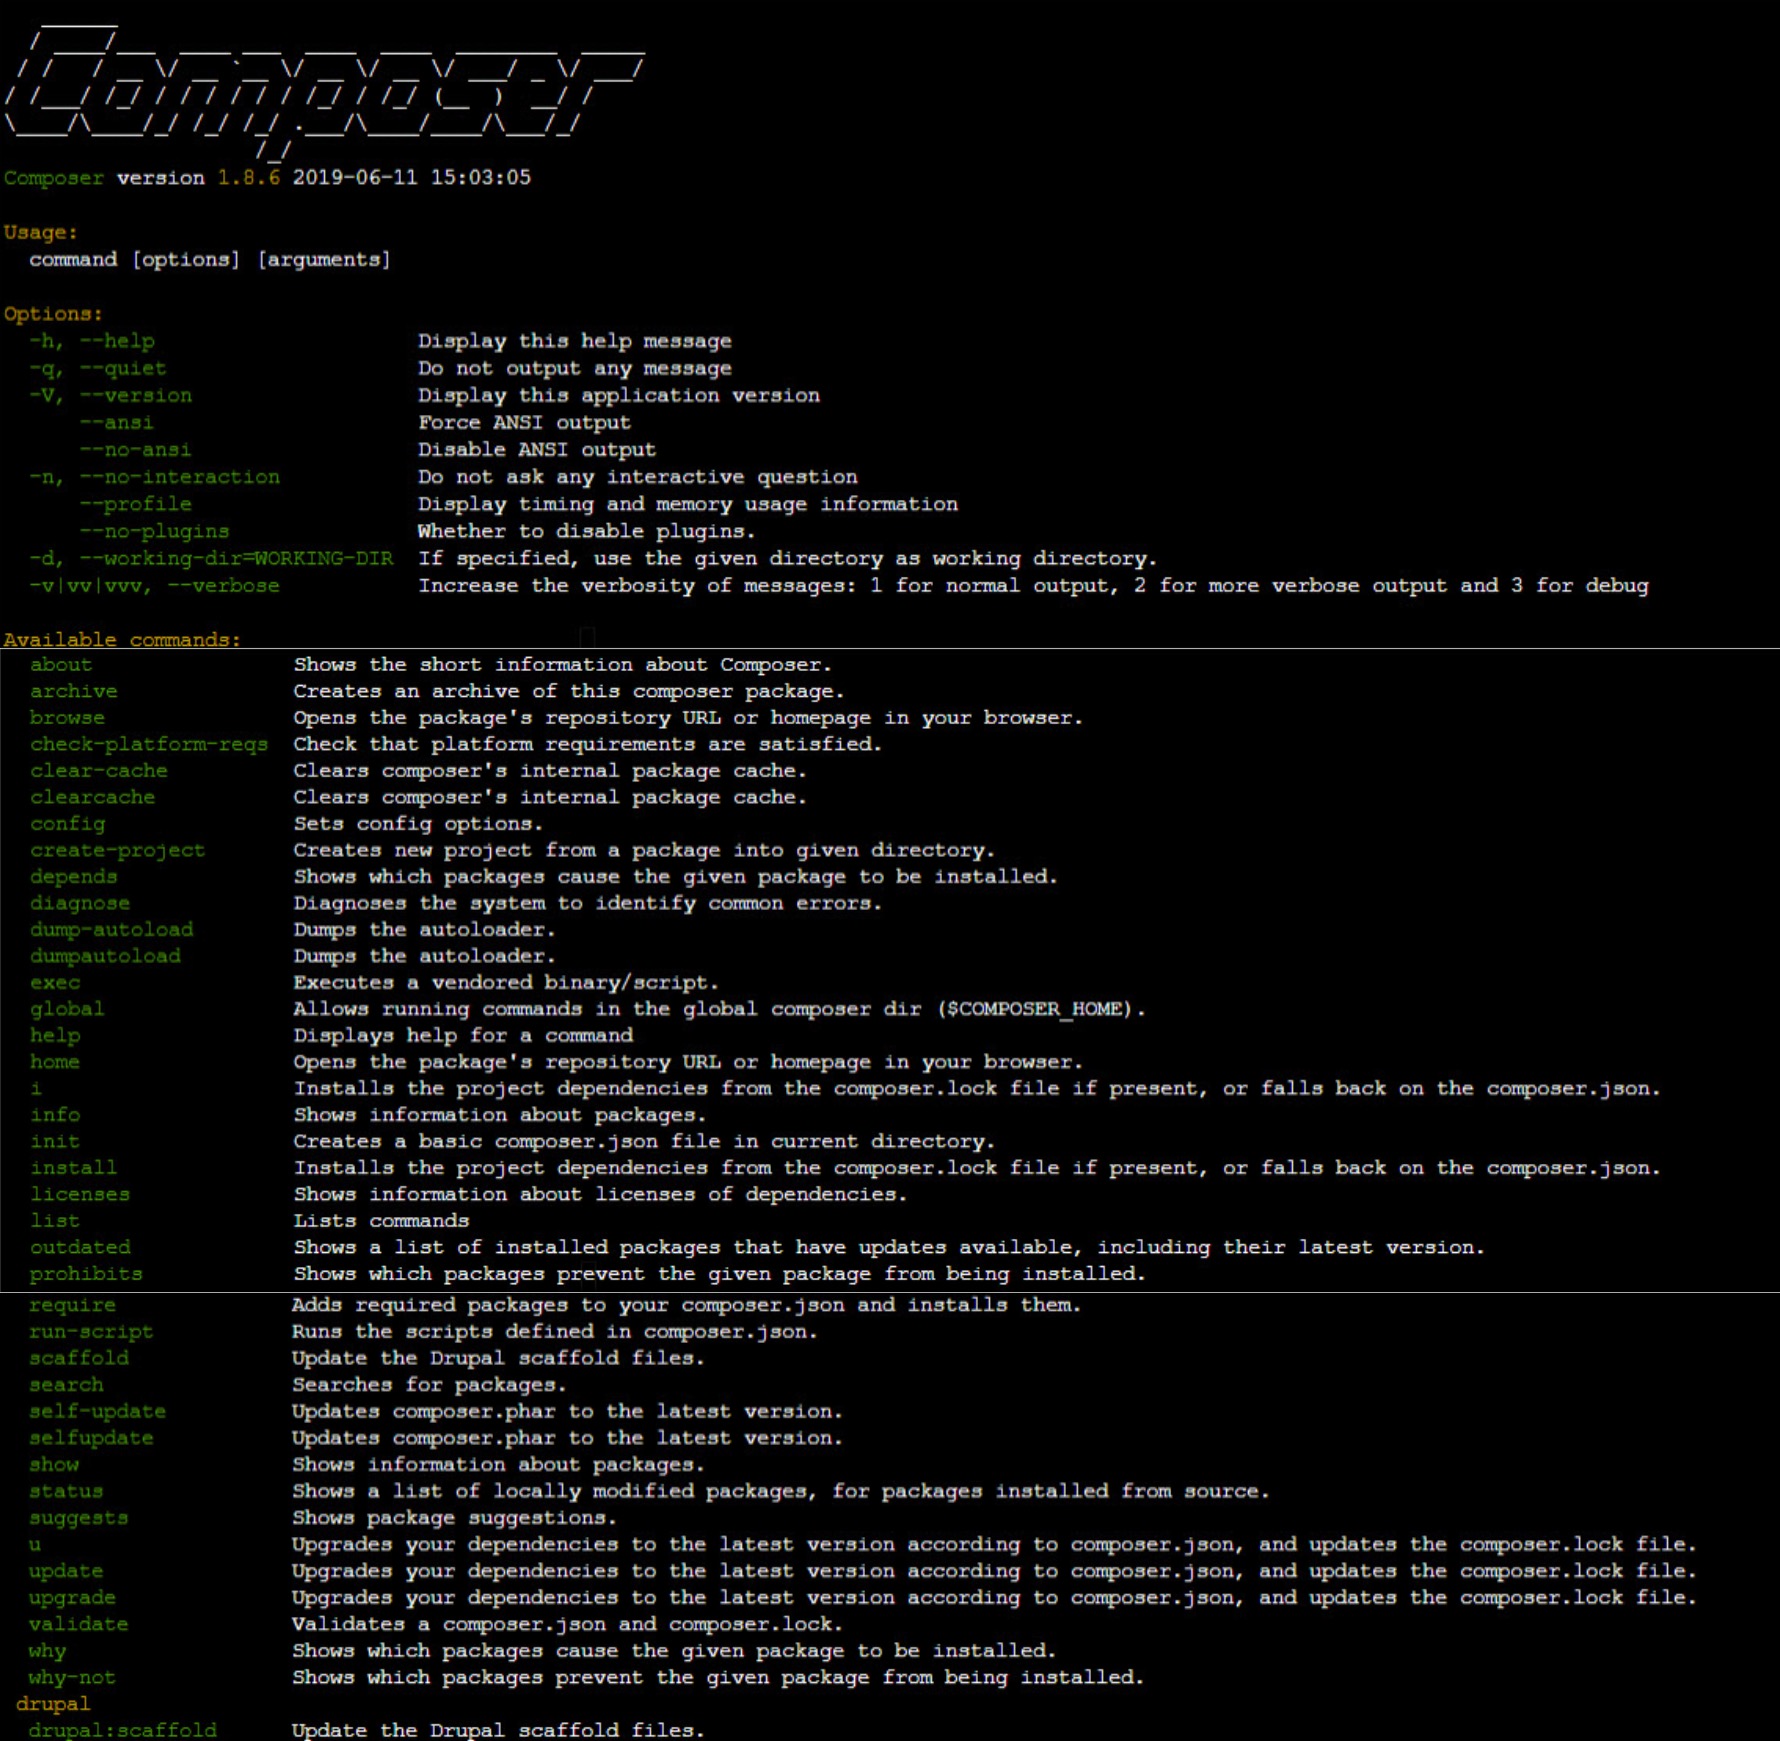Click the 'exec' command name
The image size is (1780, 1741).
pyautogui.click(x=55, y=983)
